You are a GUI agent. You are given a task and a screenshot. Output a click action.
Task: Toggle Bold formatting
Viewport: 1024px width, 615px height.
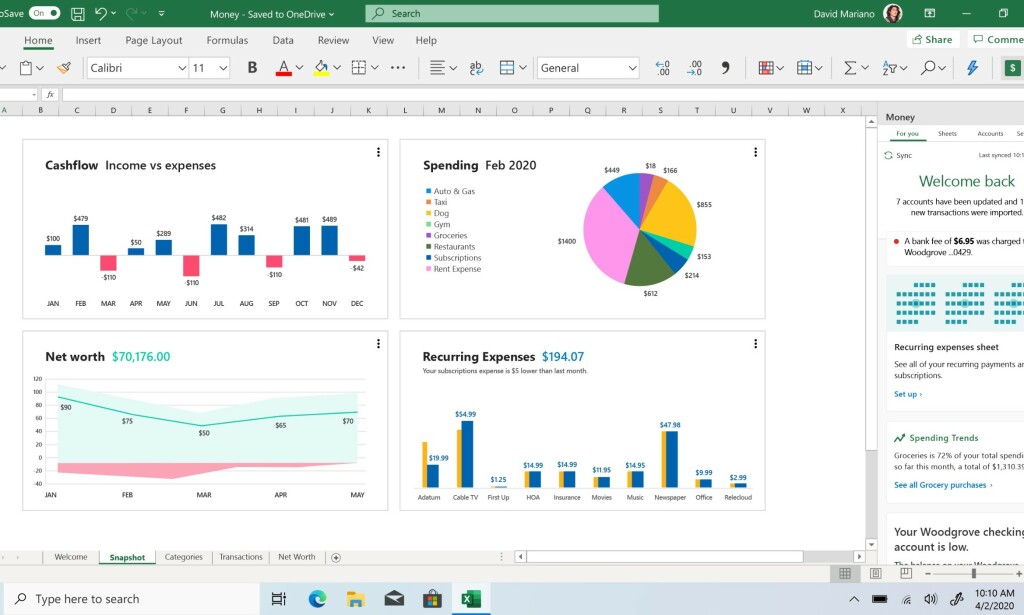click(x=252, y=68)
